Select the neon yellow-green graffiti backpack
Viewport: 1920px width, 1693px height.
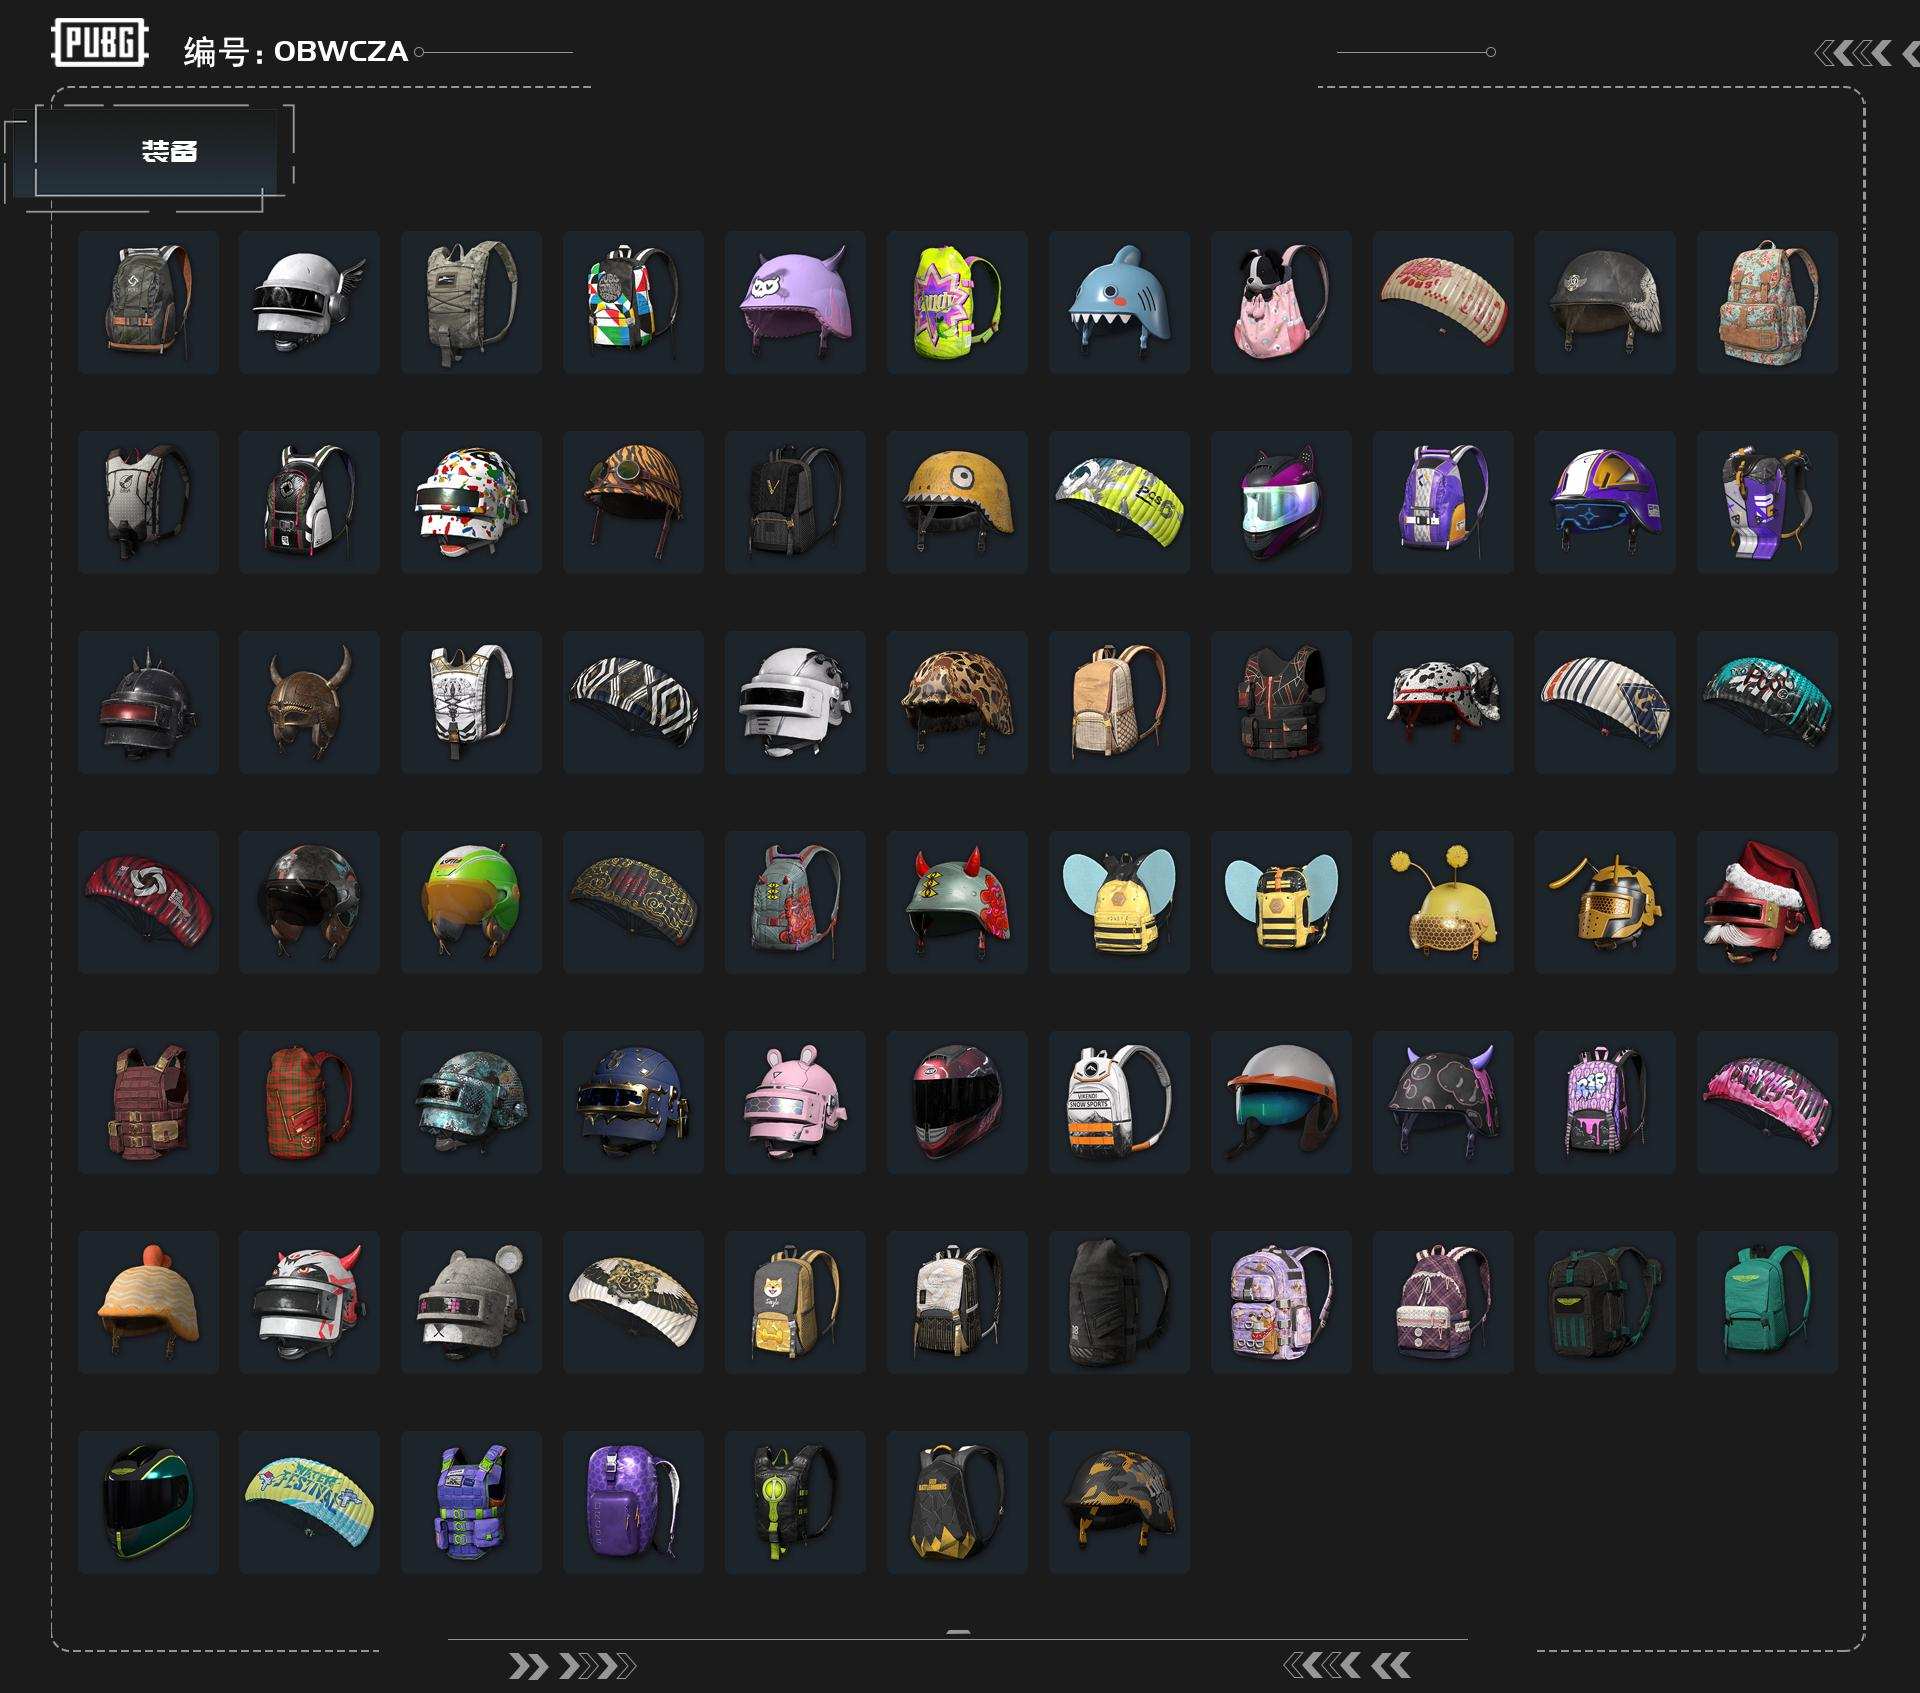pos(957,302)
